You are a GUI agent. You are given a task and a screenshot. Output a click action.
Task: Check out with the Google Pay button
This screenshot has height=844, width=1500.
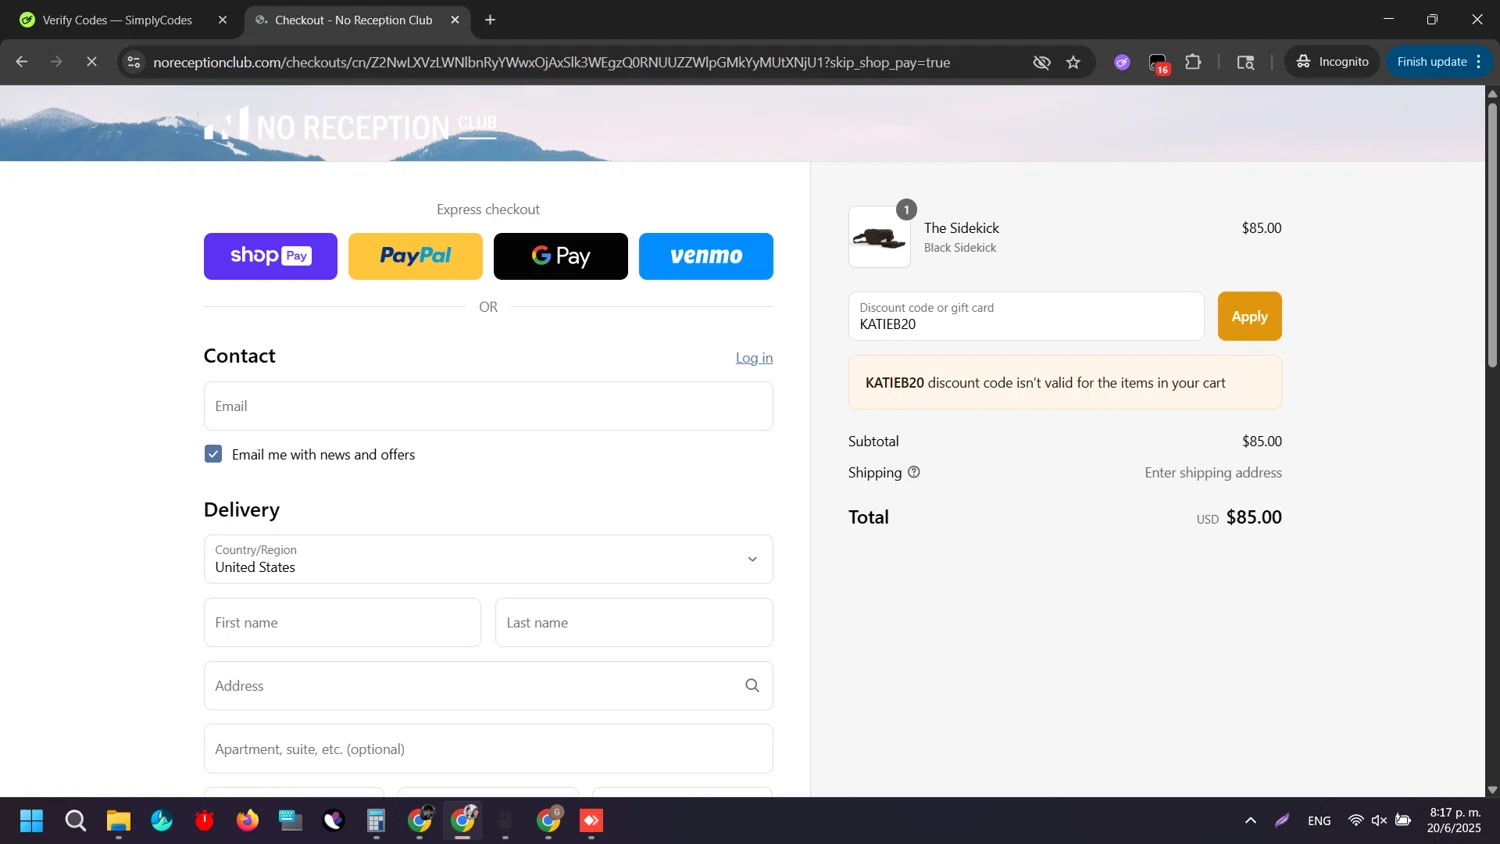(560, 256)
